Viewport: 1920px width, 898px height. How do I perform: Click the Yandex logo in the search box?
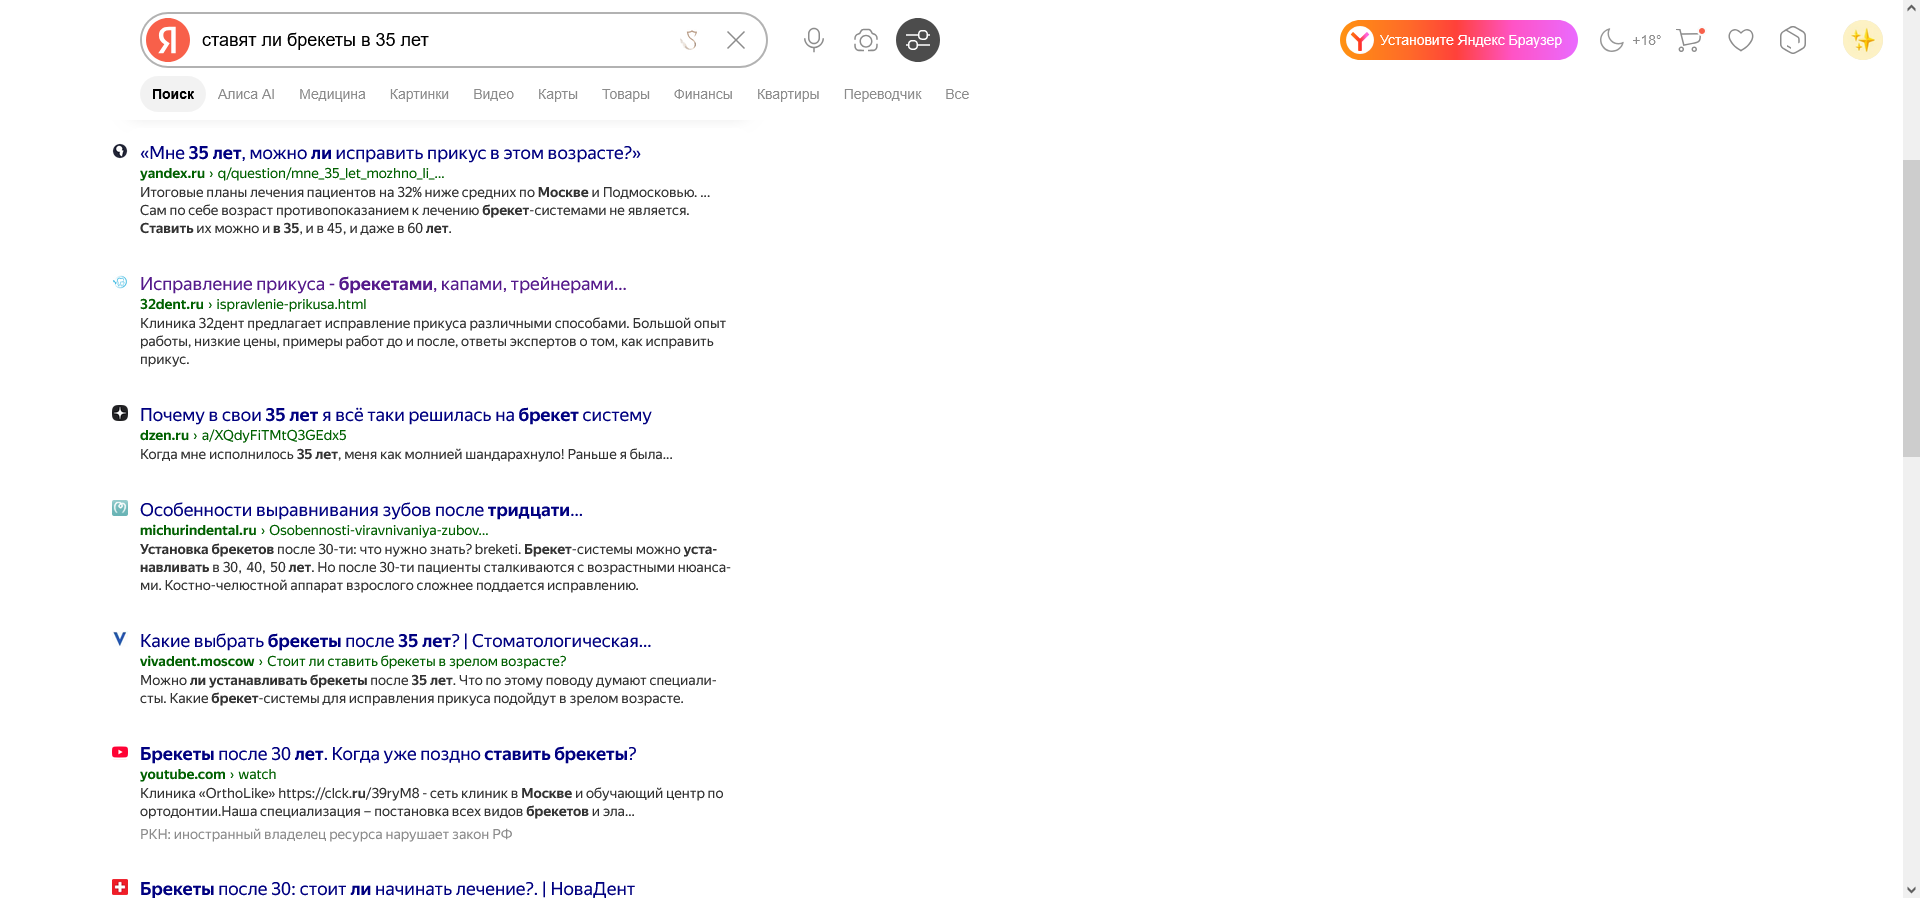click(x=168, y=40)
